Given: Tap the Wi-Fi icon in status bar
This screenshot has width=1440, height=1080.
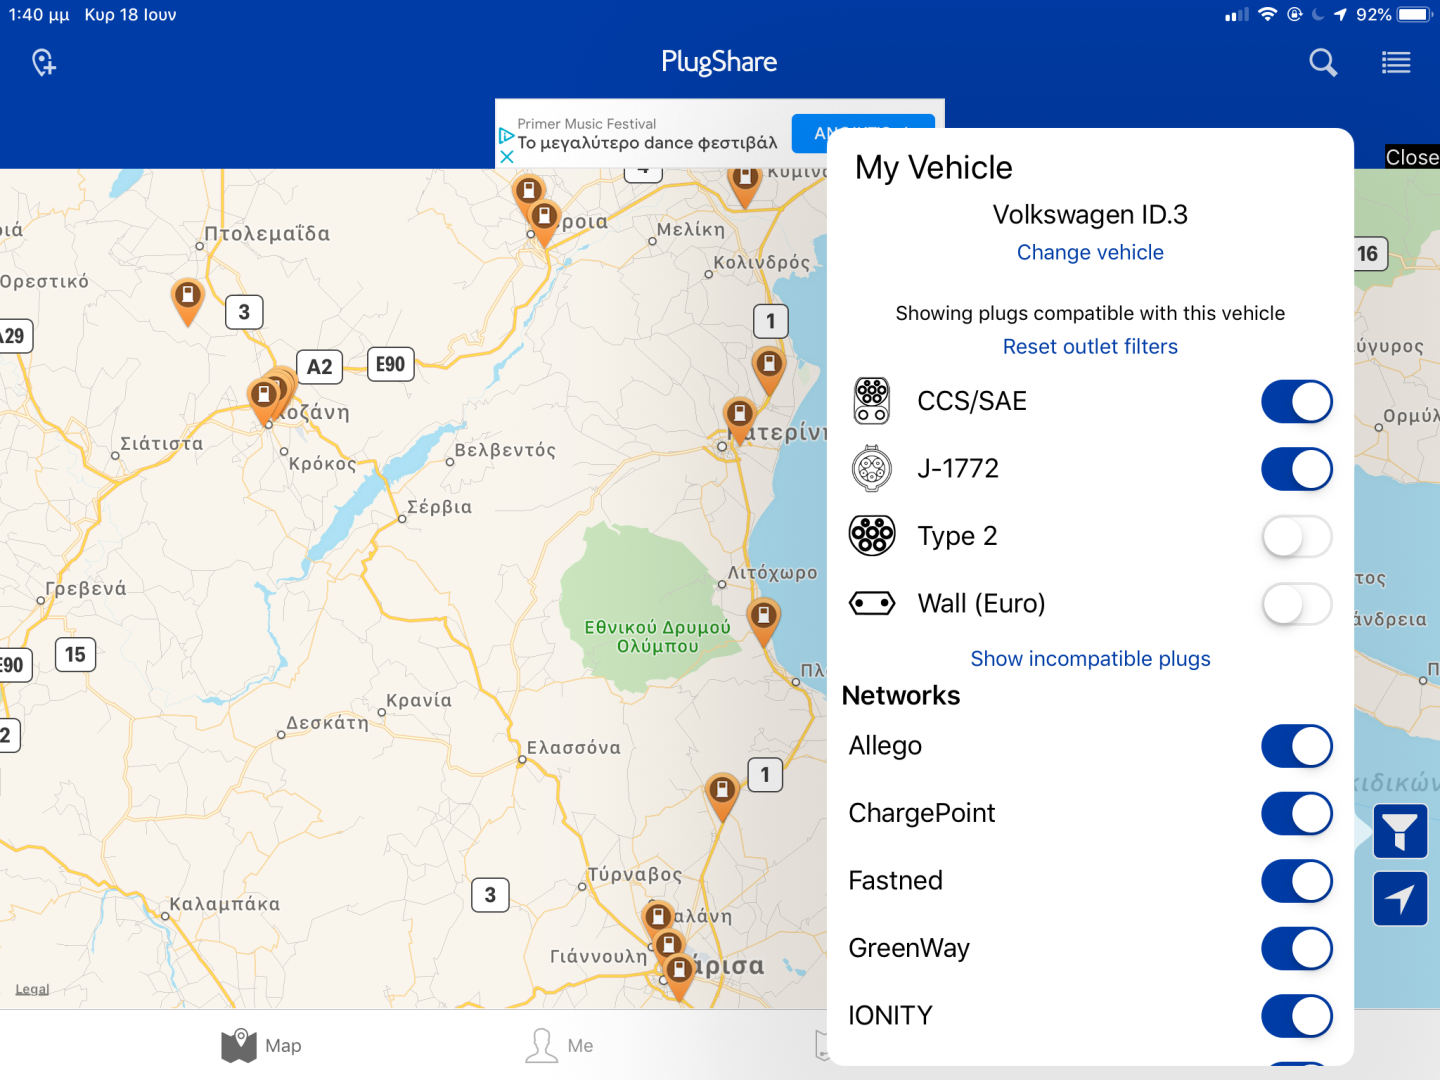Looking at the screenshot, I should pos(1268,15).
